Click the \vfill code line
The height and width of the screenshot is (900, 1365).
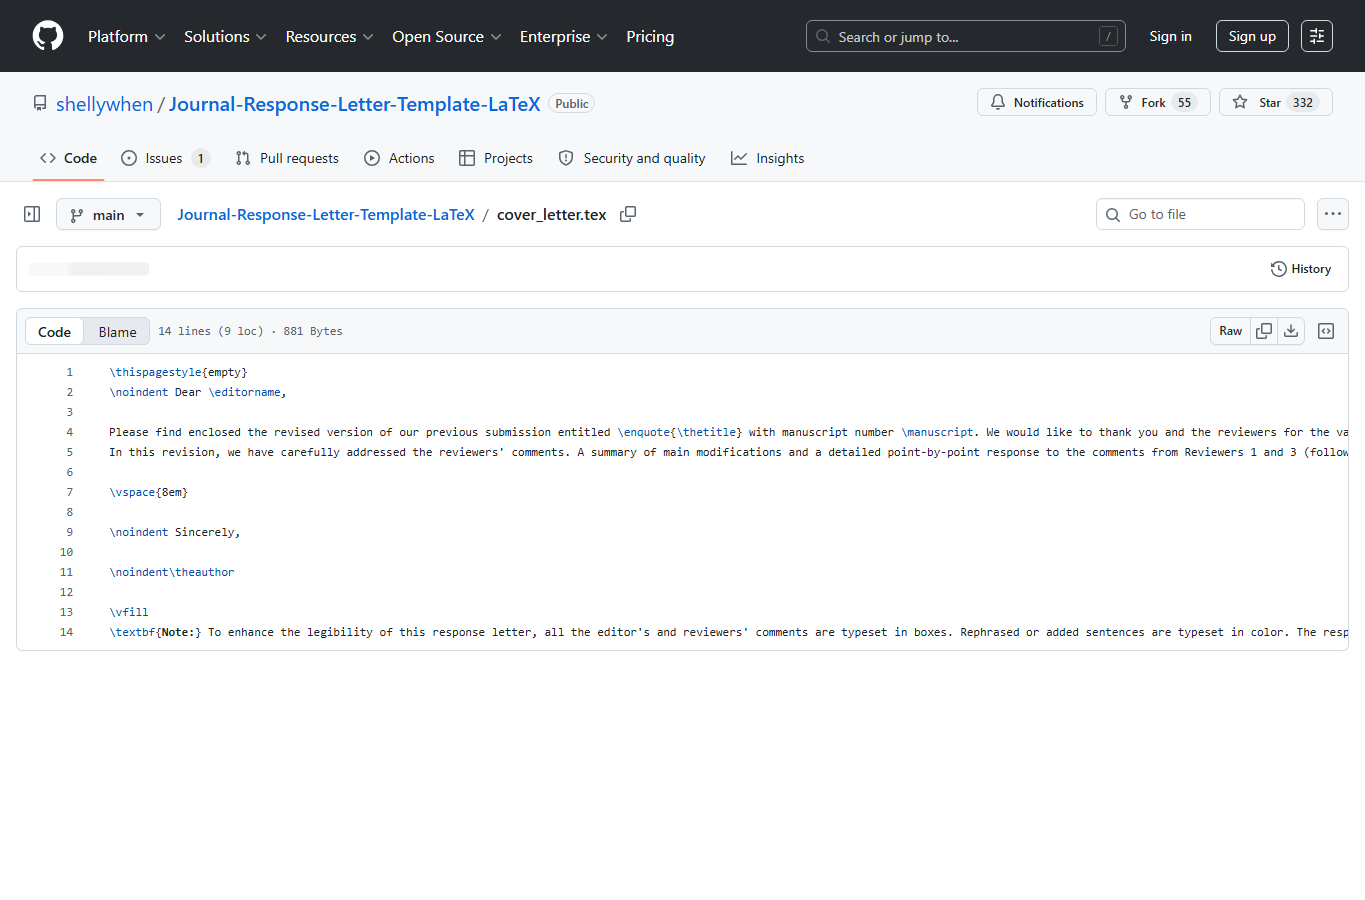[129, 612]
